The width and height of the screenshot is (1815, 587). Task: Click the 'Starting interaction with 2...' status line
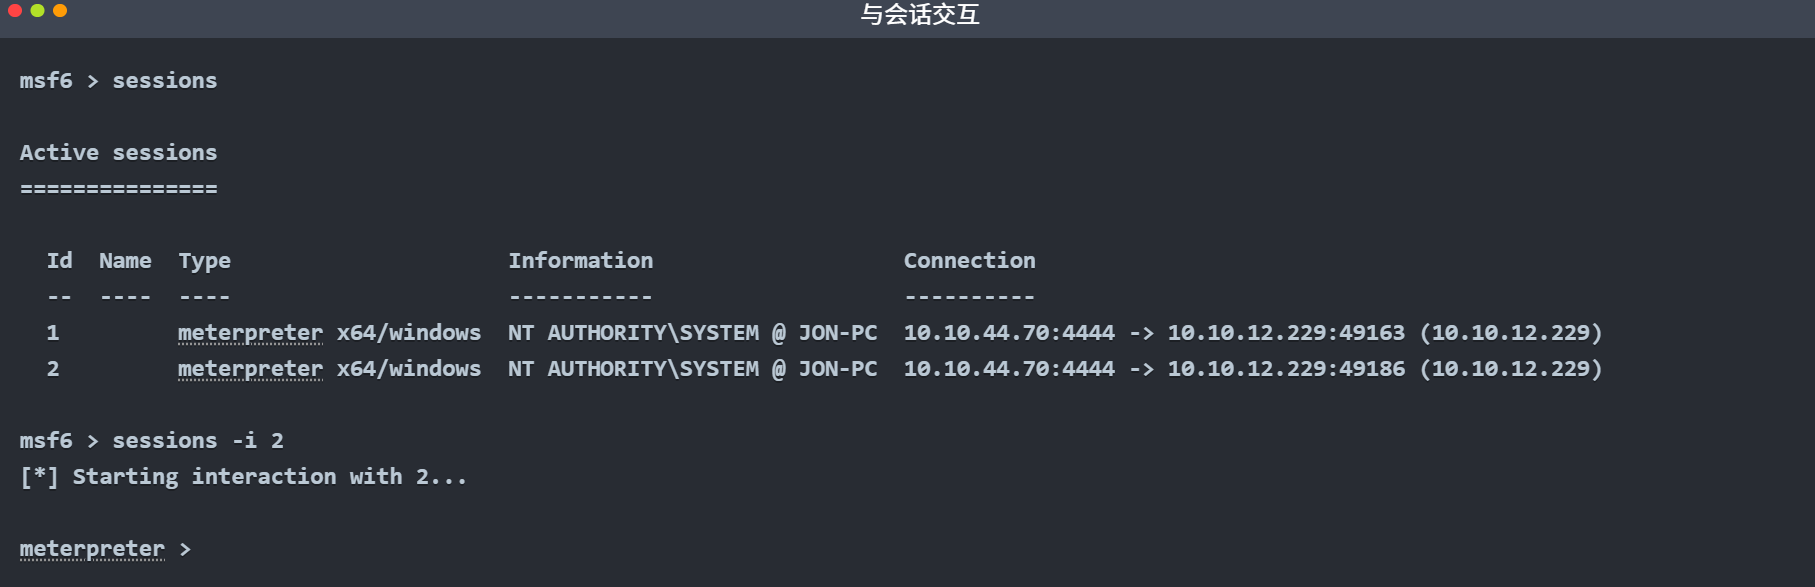[243, 477]
